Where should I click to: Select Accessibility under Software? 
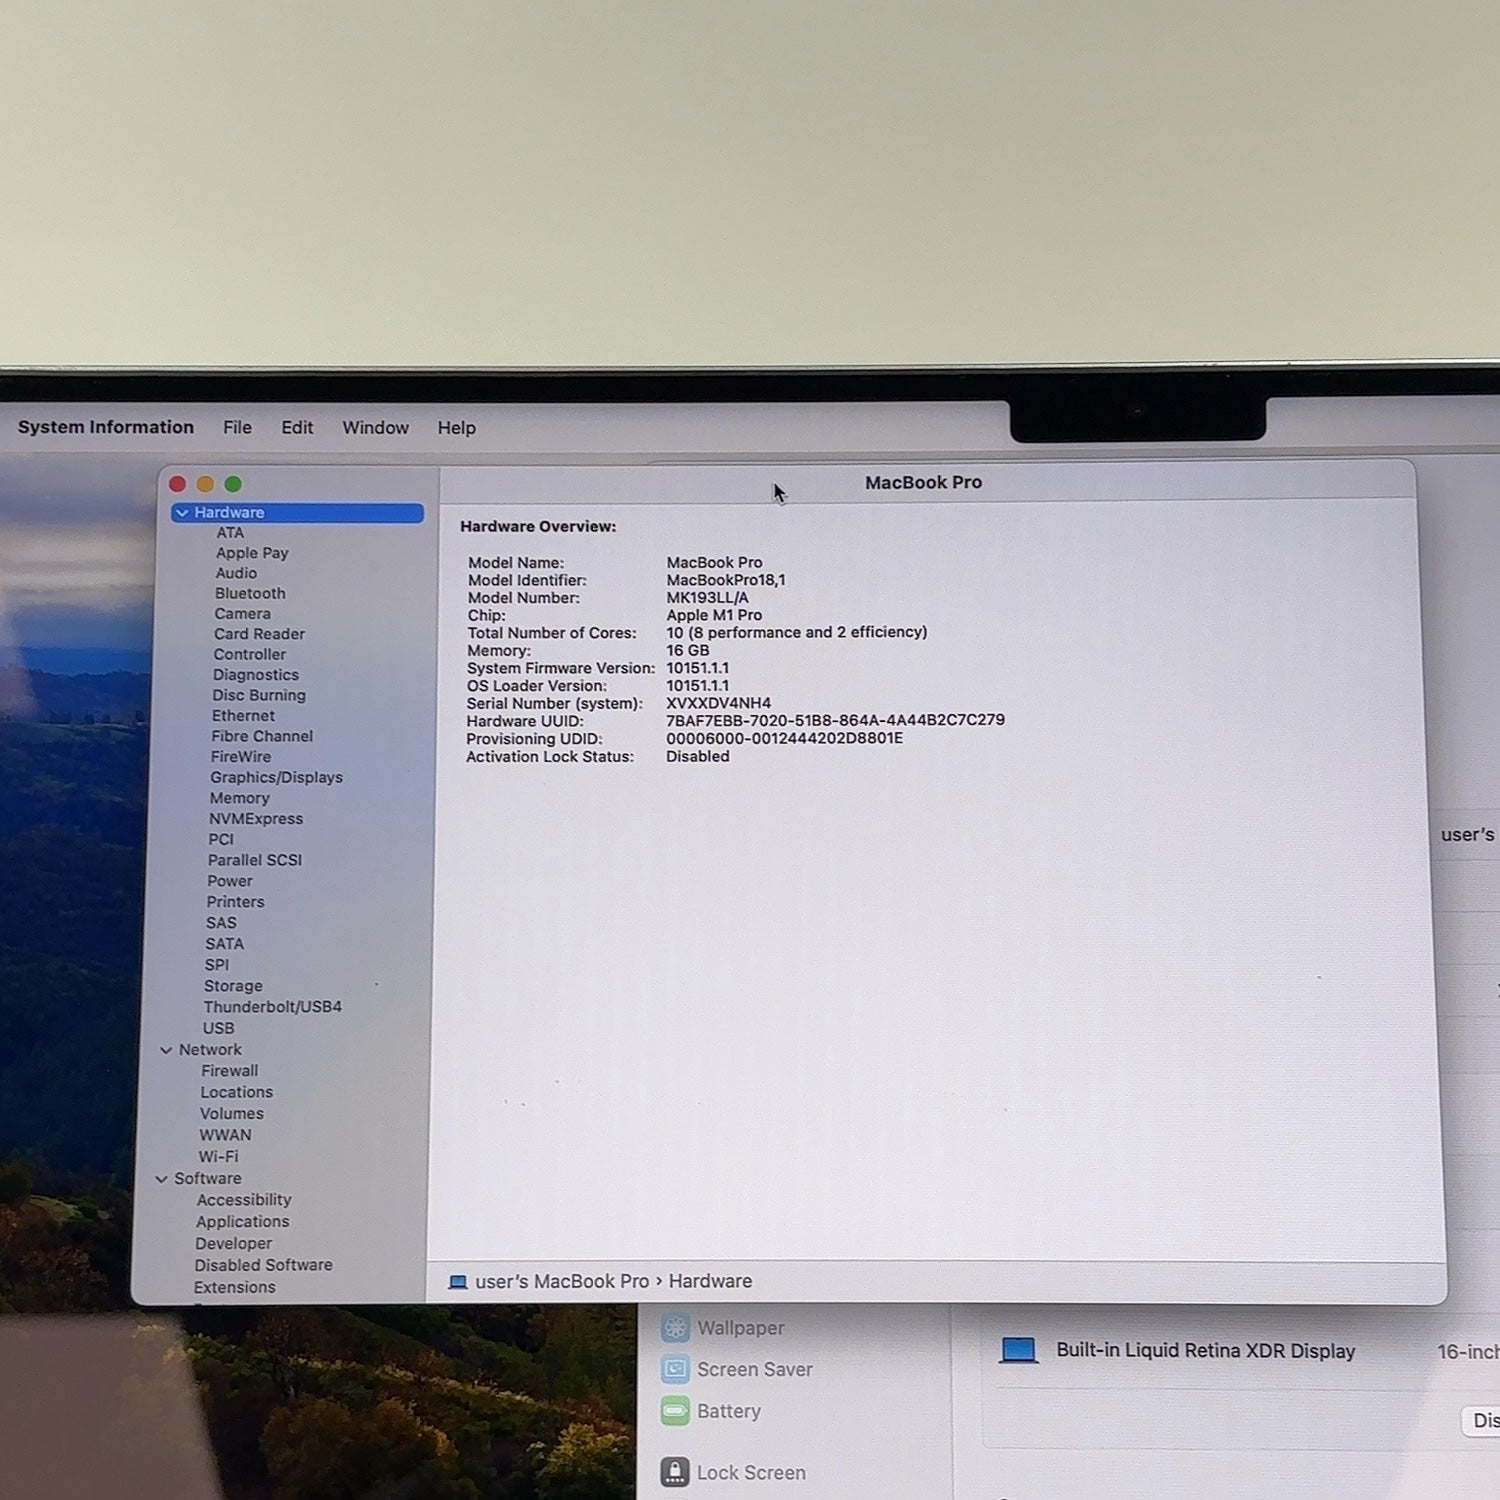[x=244, y=1200]
